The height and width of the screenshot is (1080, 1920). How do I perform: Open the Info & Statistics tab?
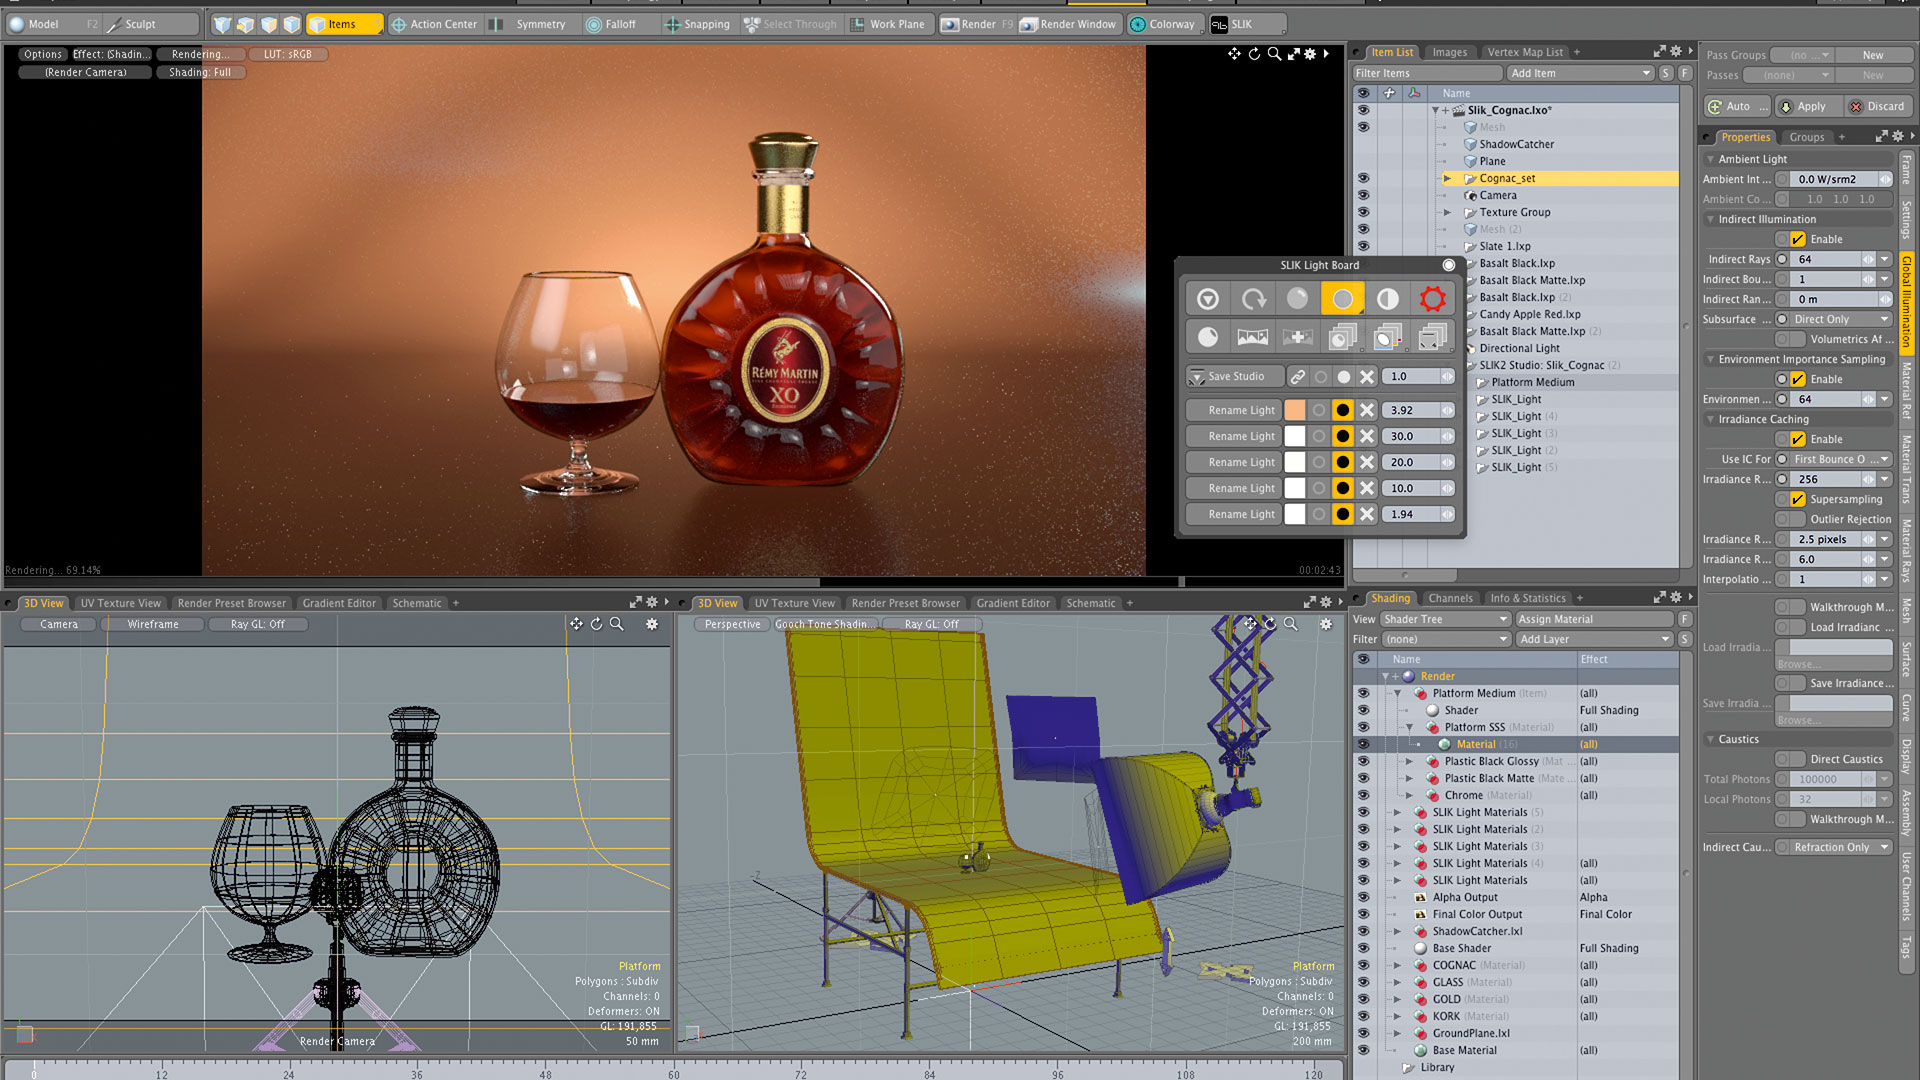(x=1527, y=598)
